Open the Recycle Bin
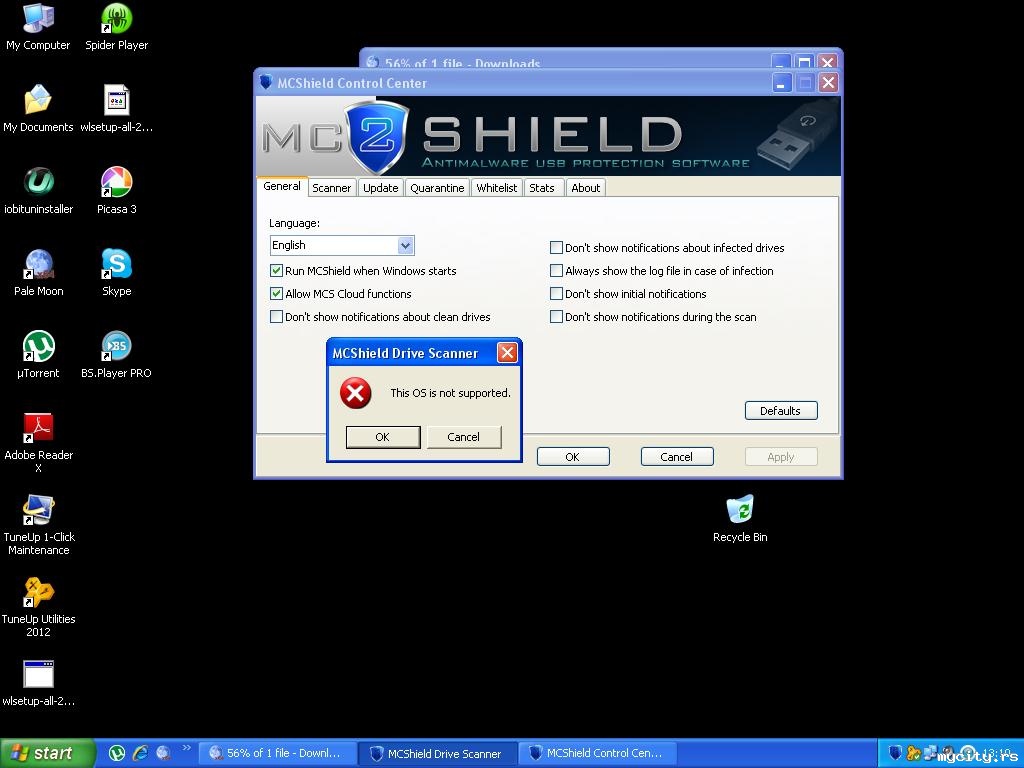 click(740, 519)
